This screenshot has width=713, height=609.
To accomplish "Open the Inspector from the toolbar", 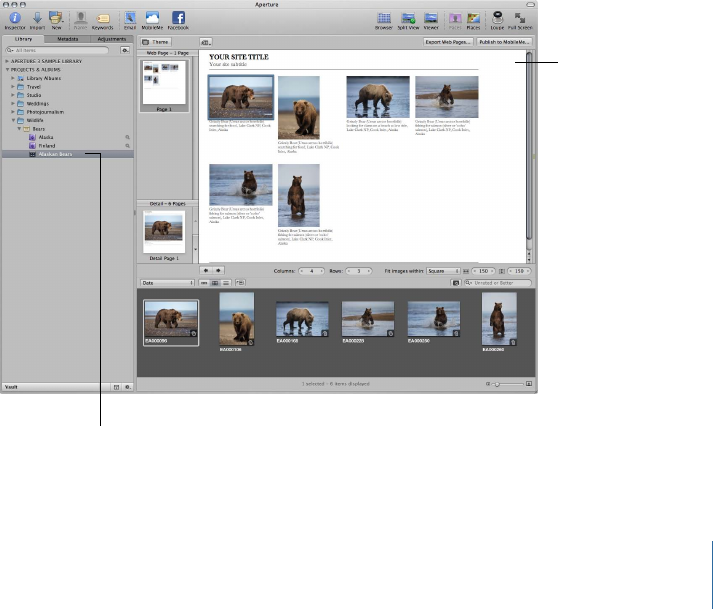I will (15, 18).
